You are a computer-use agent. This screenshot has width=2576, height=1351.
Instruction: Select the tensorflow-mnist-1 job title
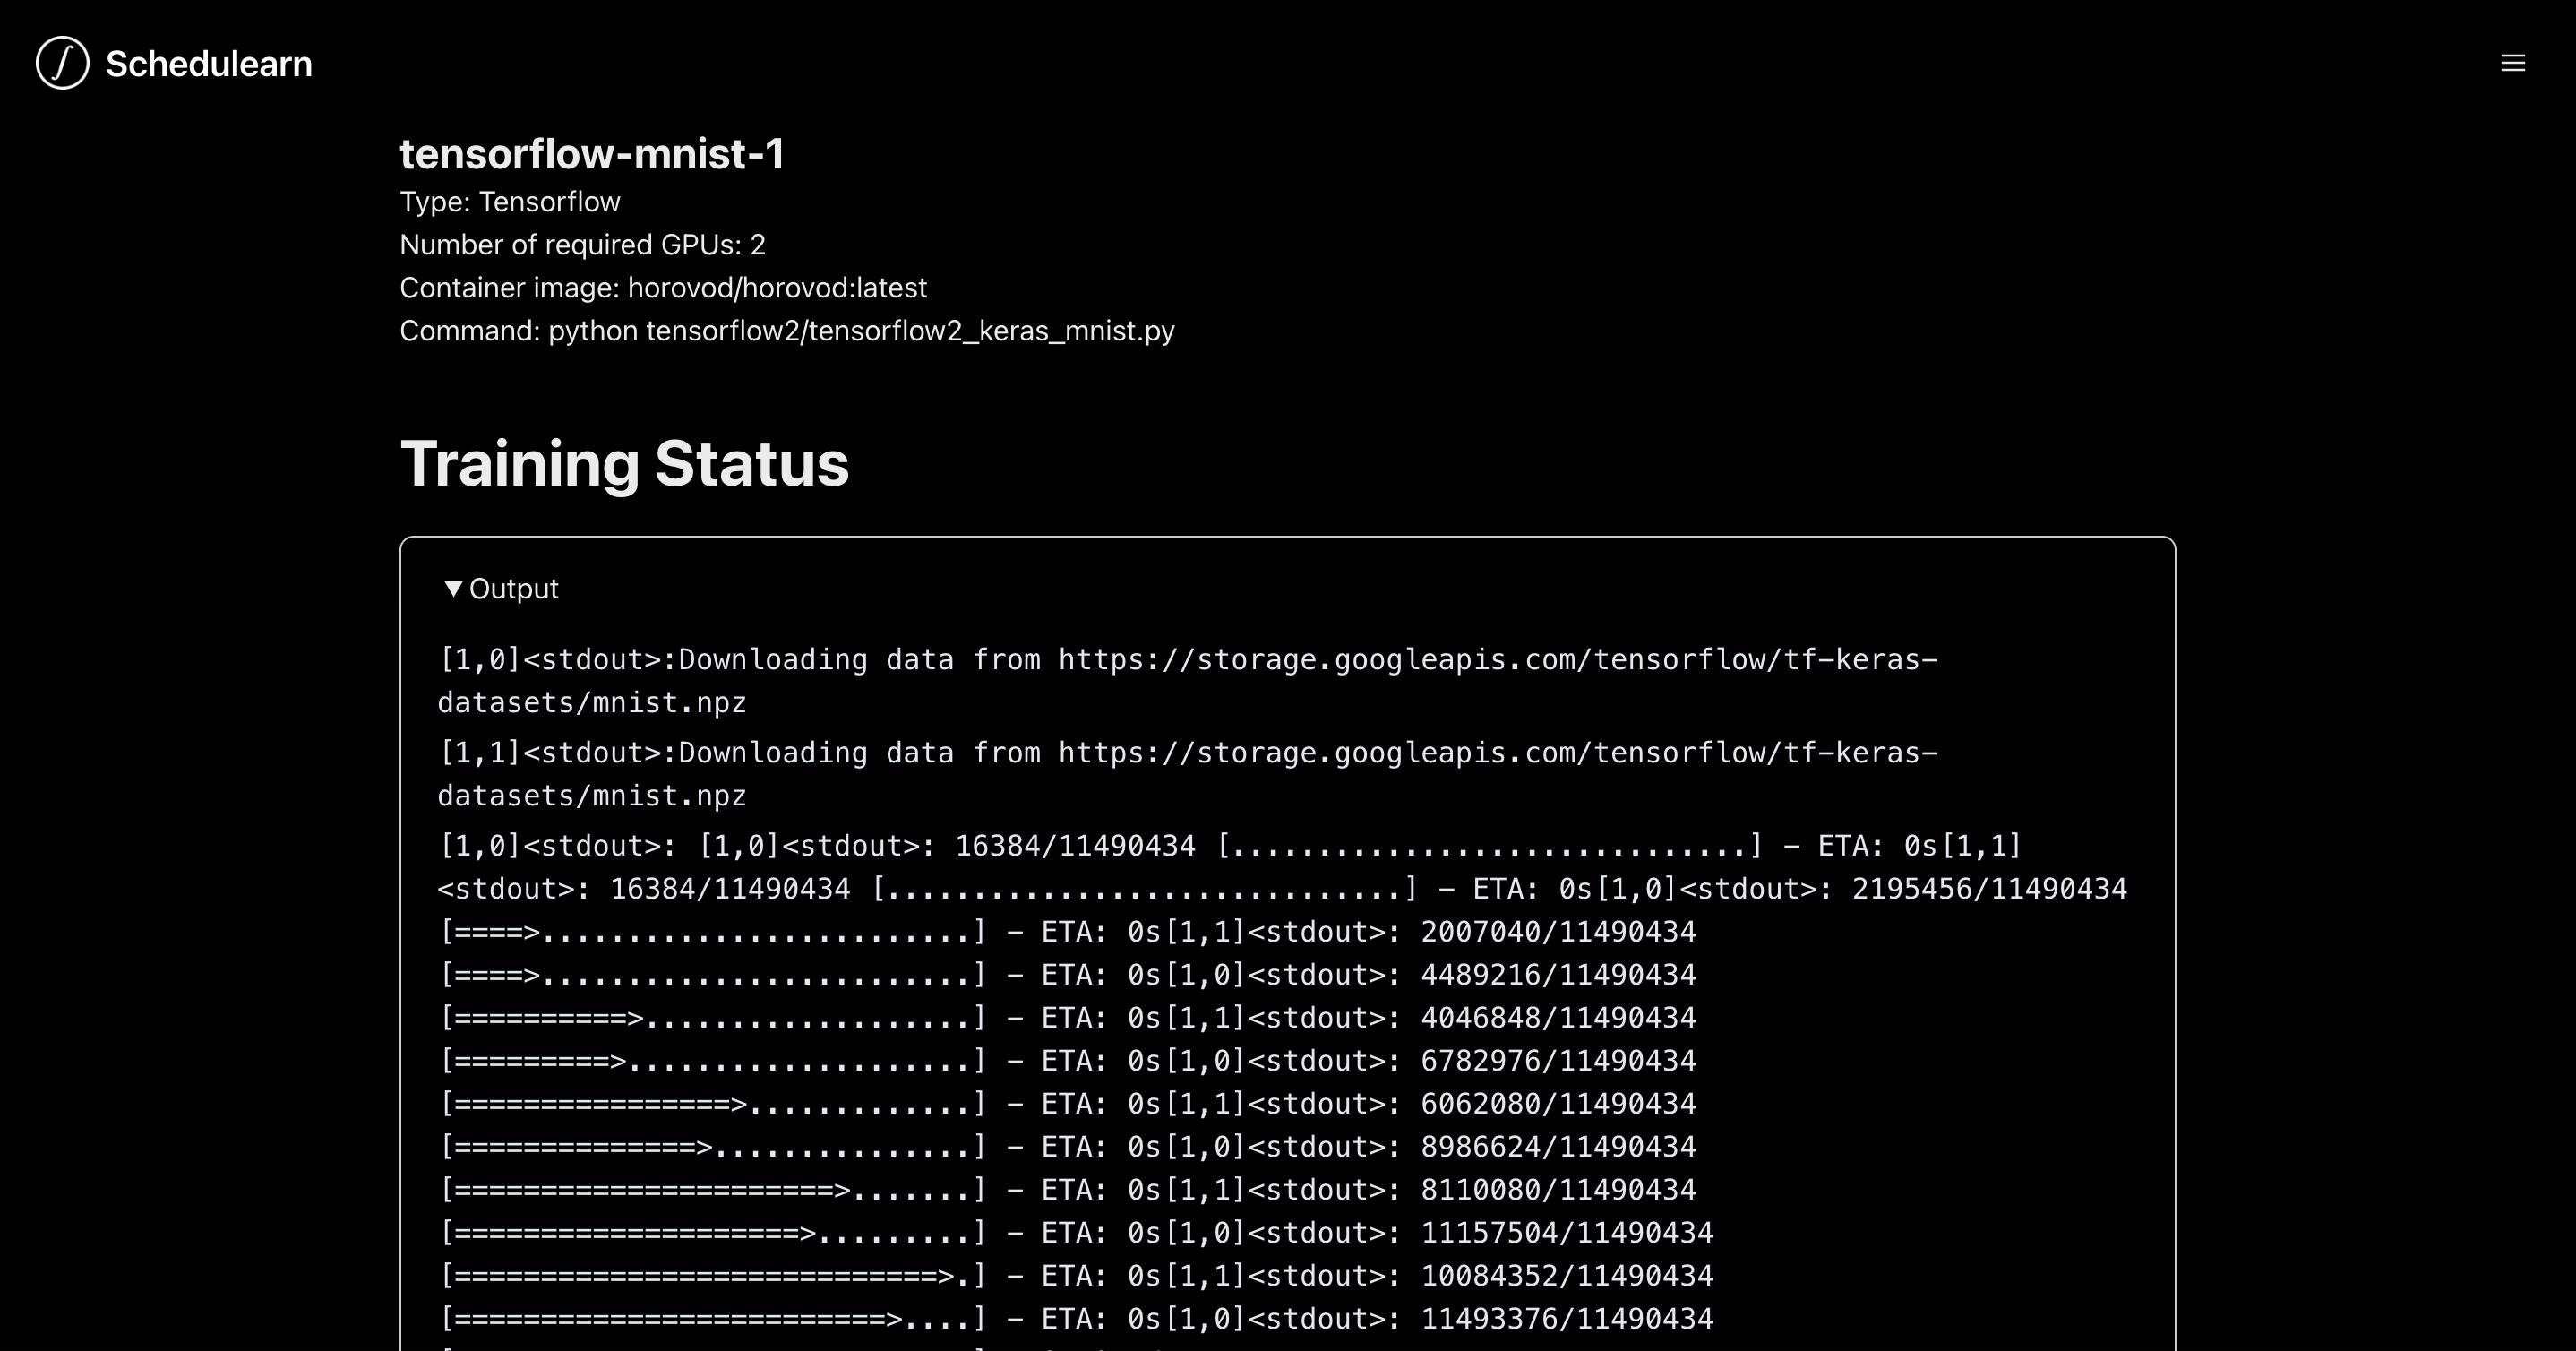coord(594,154)
